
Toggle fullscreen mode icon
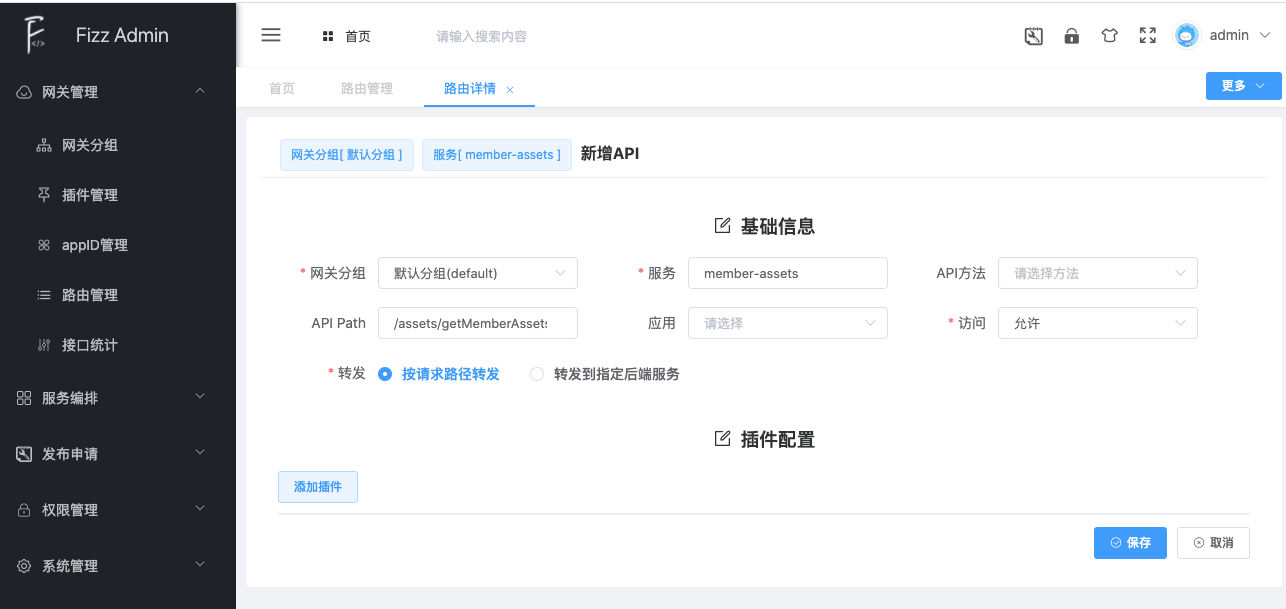(x=1148, y=36)
